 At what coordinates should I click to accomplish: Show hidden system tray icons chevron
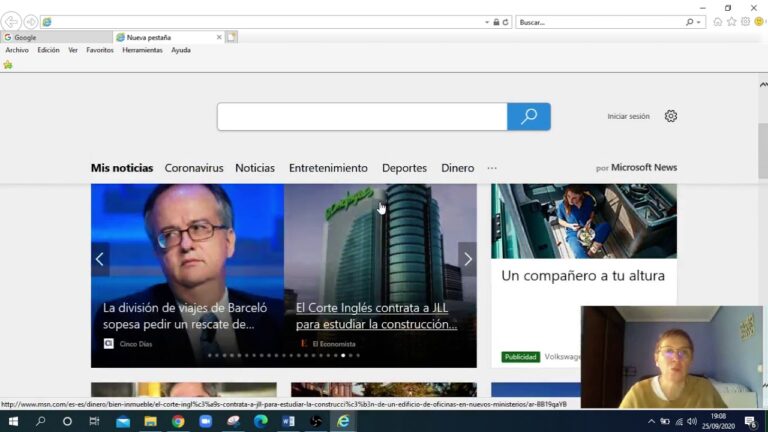(651, 421)
